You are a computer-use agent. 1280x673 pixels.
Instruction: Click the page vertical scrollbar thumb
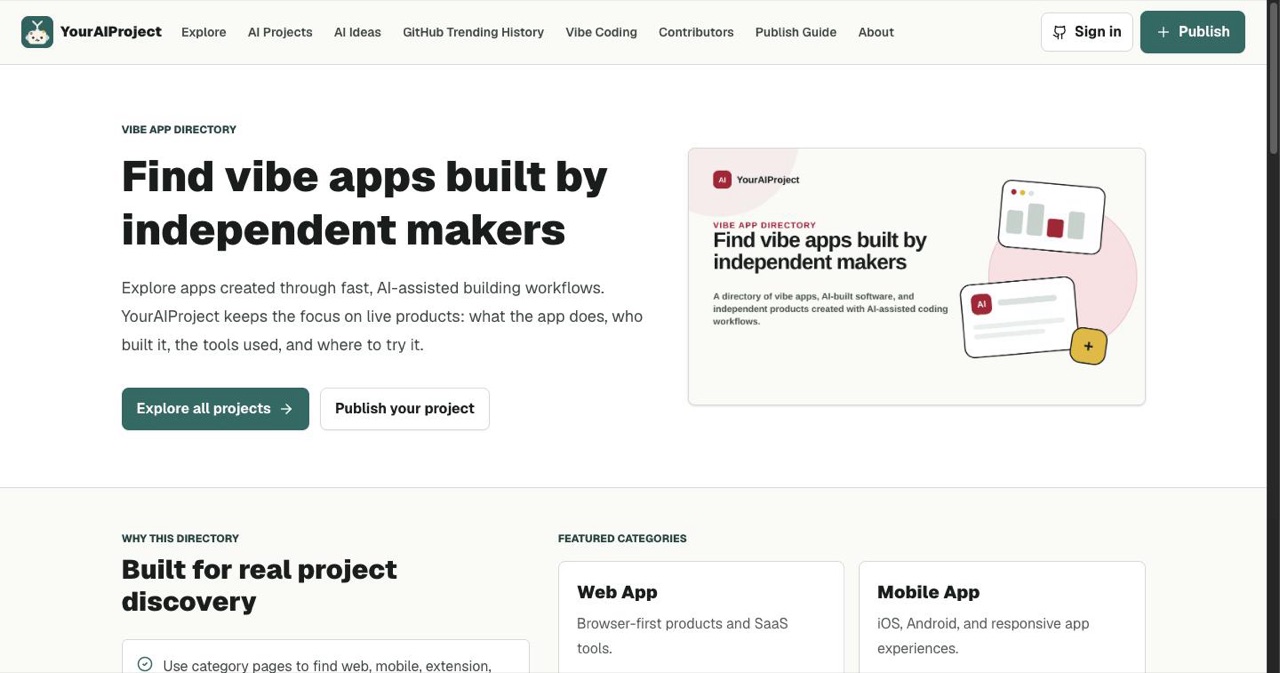pos(1274,78)
